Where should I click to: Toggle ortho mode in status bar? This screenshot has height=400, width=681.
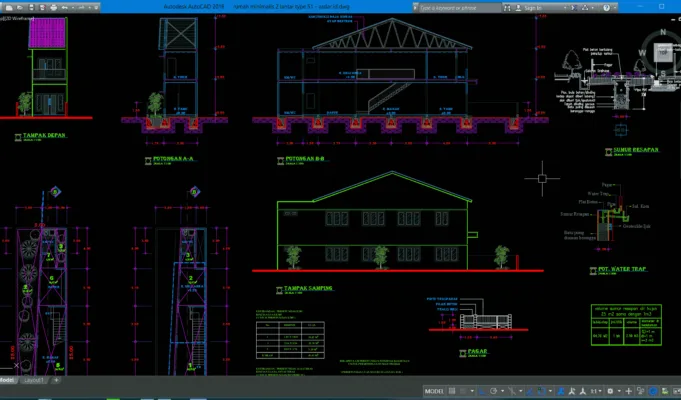tap(482, 391)
